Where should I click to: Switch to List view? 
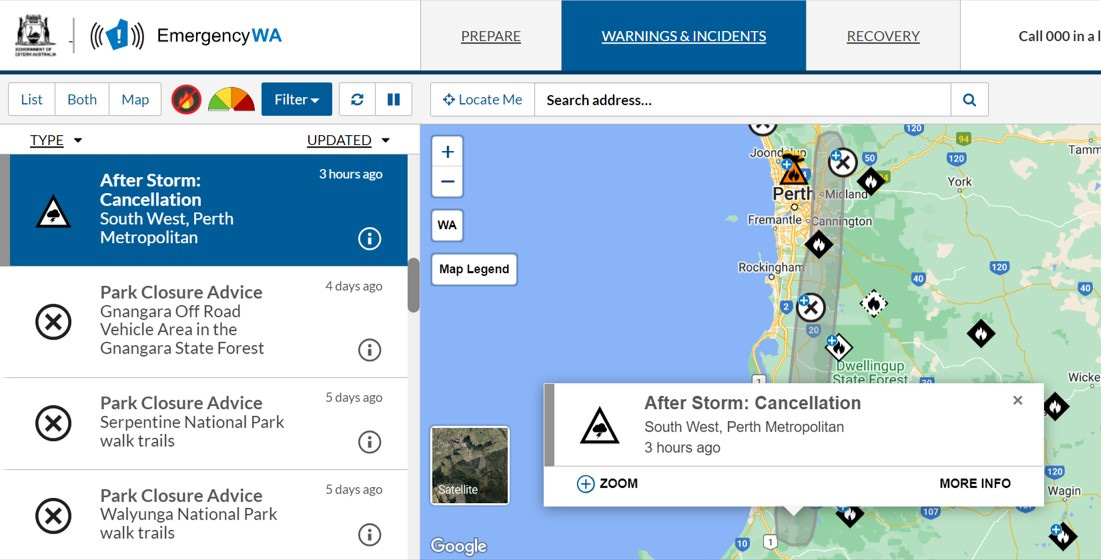pos(32,100)
